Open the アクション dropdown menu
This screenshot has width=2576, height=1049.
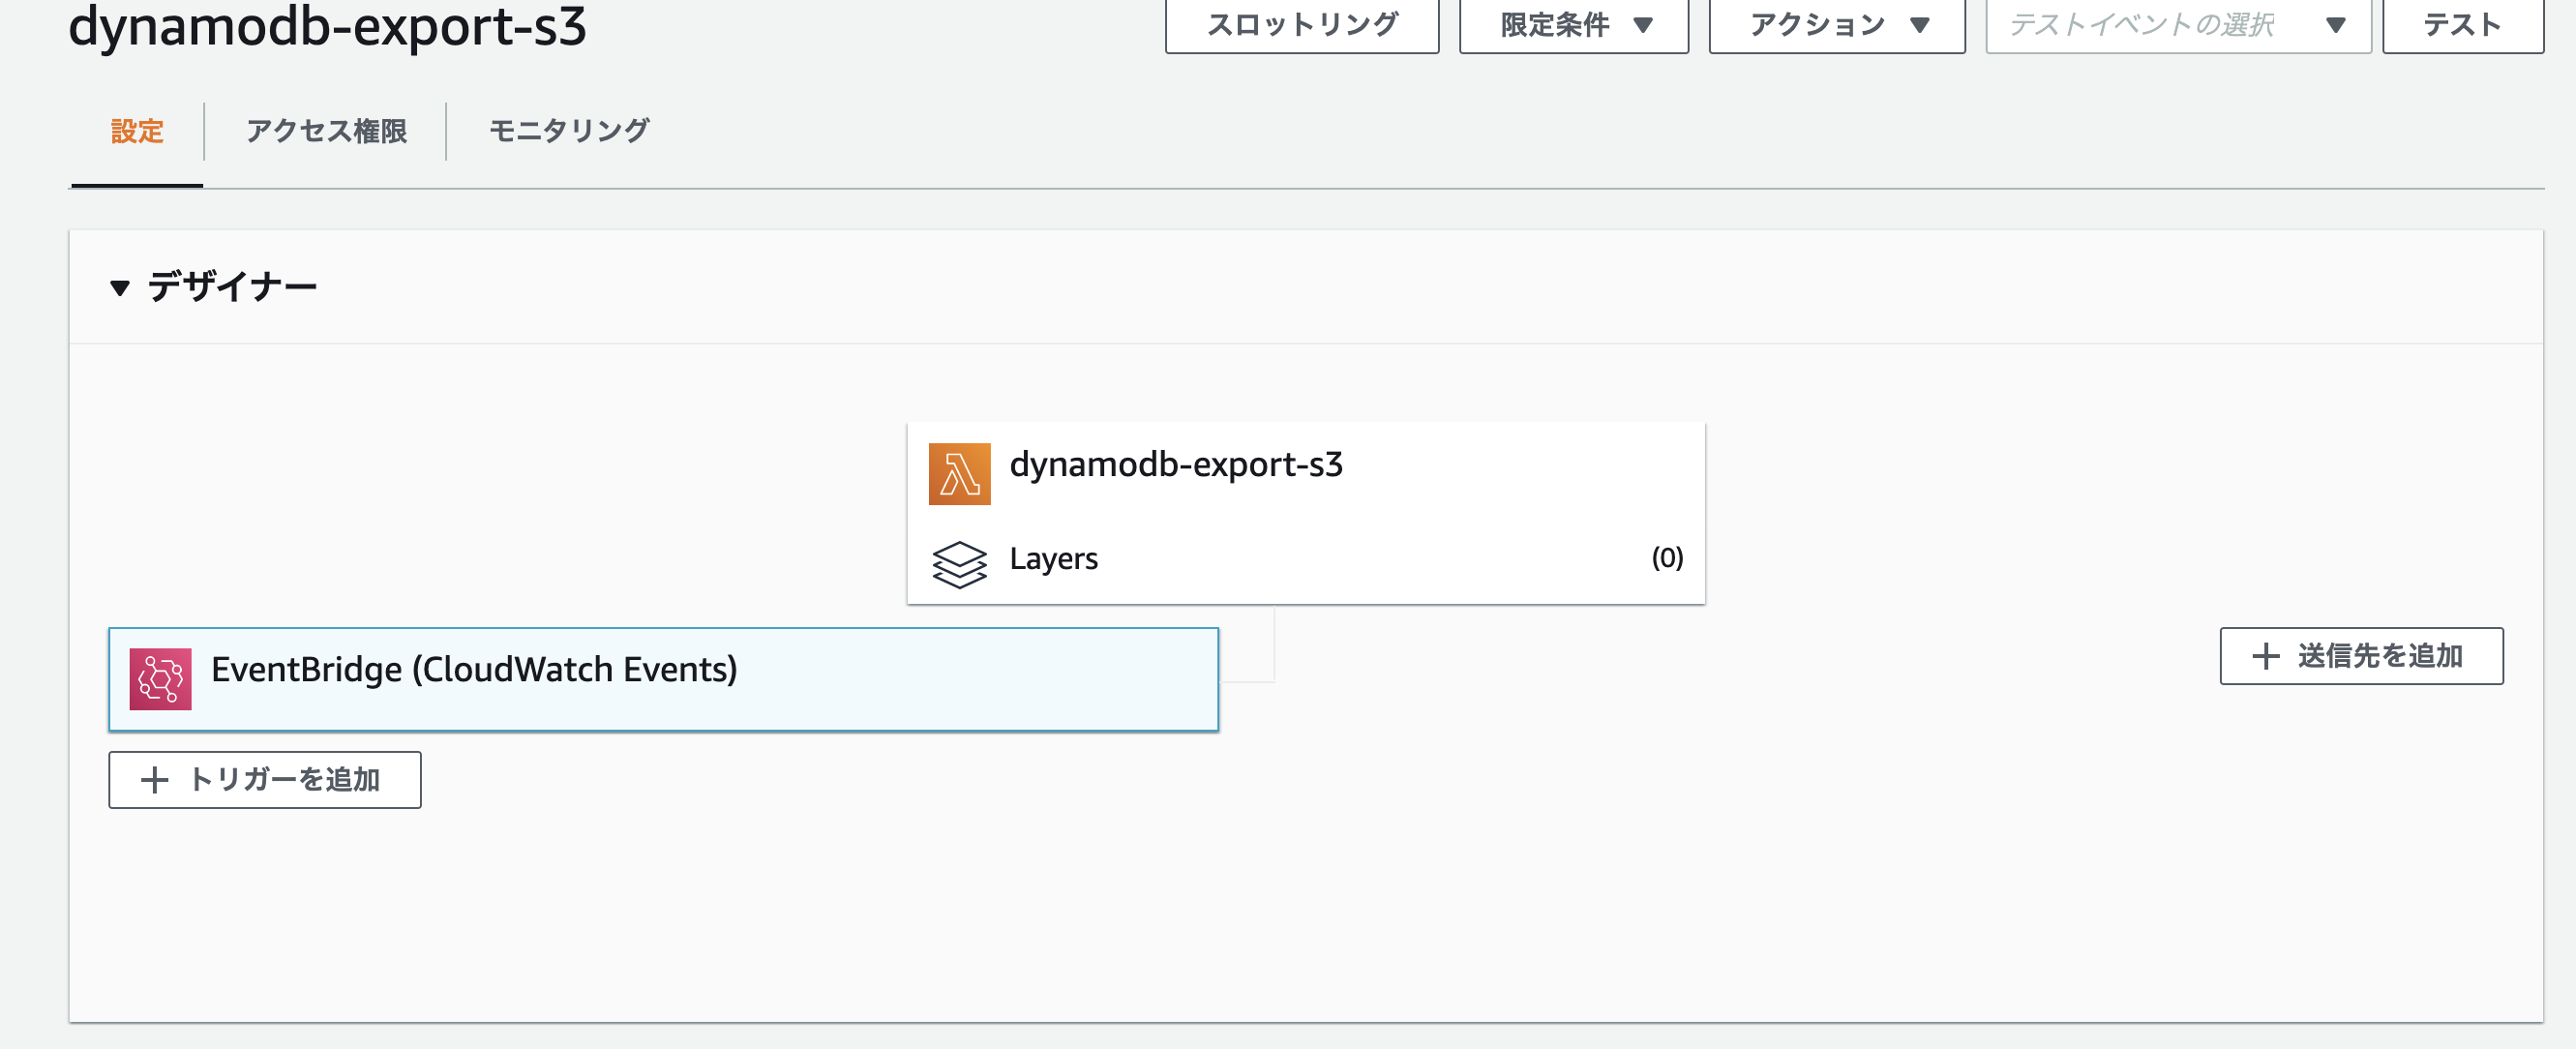point(1837,25)
